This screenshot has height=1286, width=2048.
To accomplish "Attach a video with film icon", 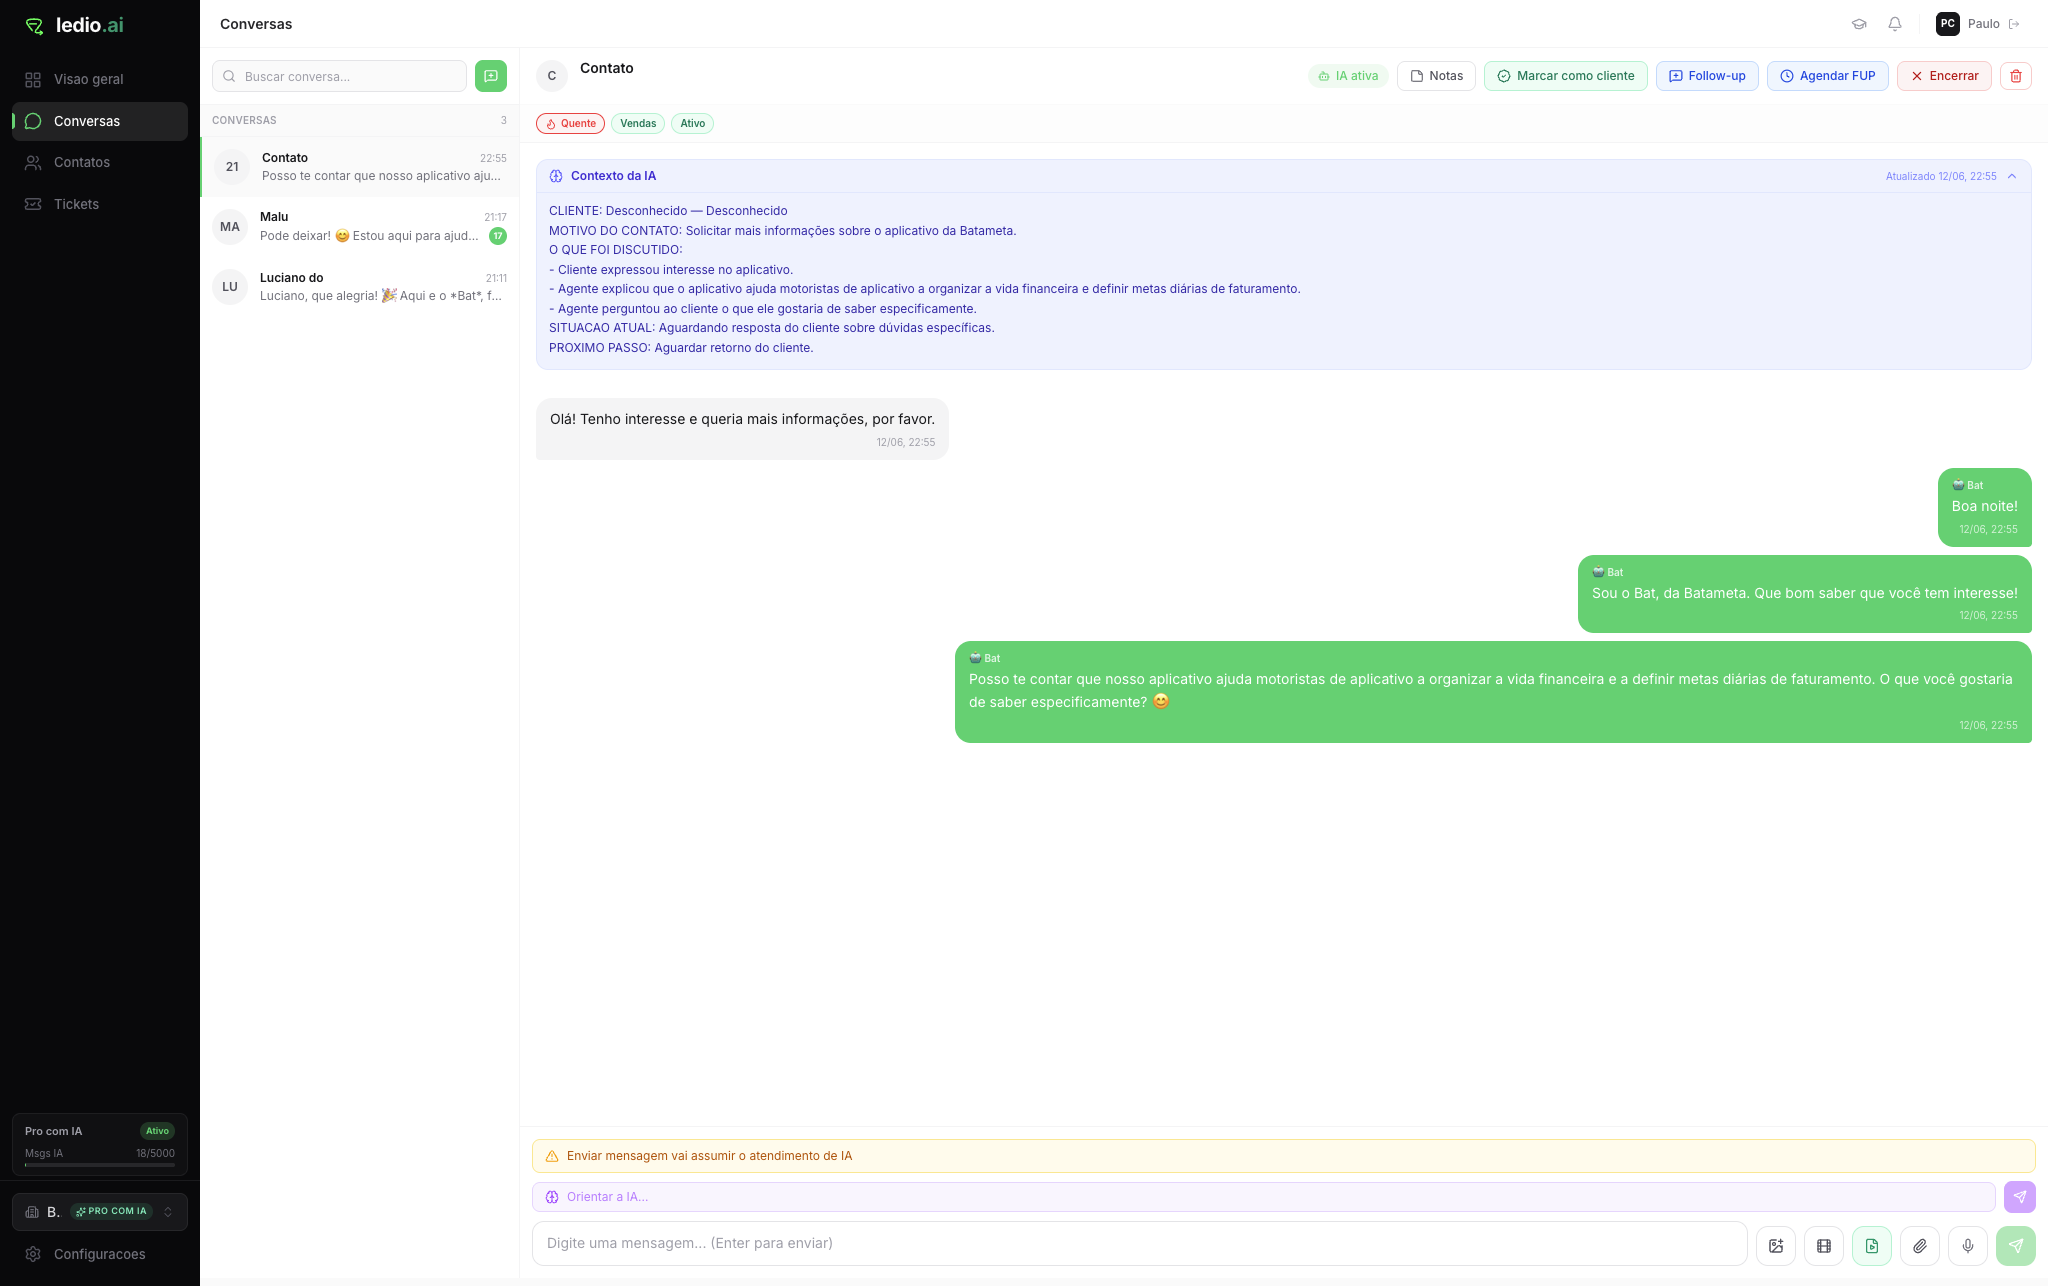I will pyautogui.click(x=1824, y=1246).
